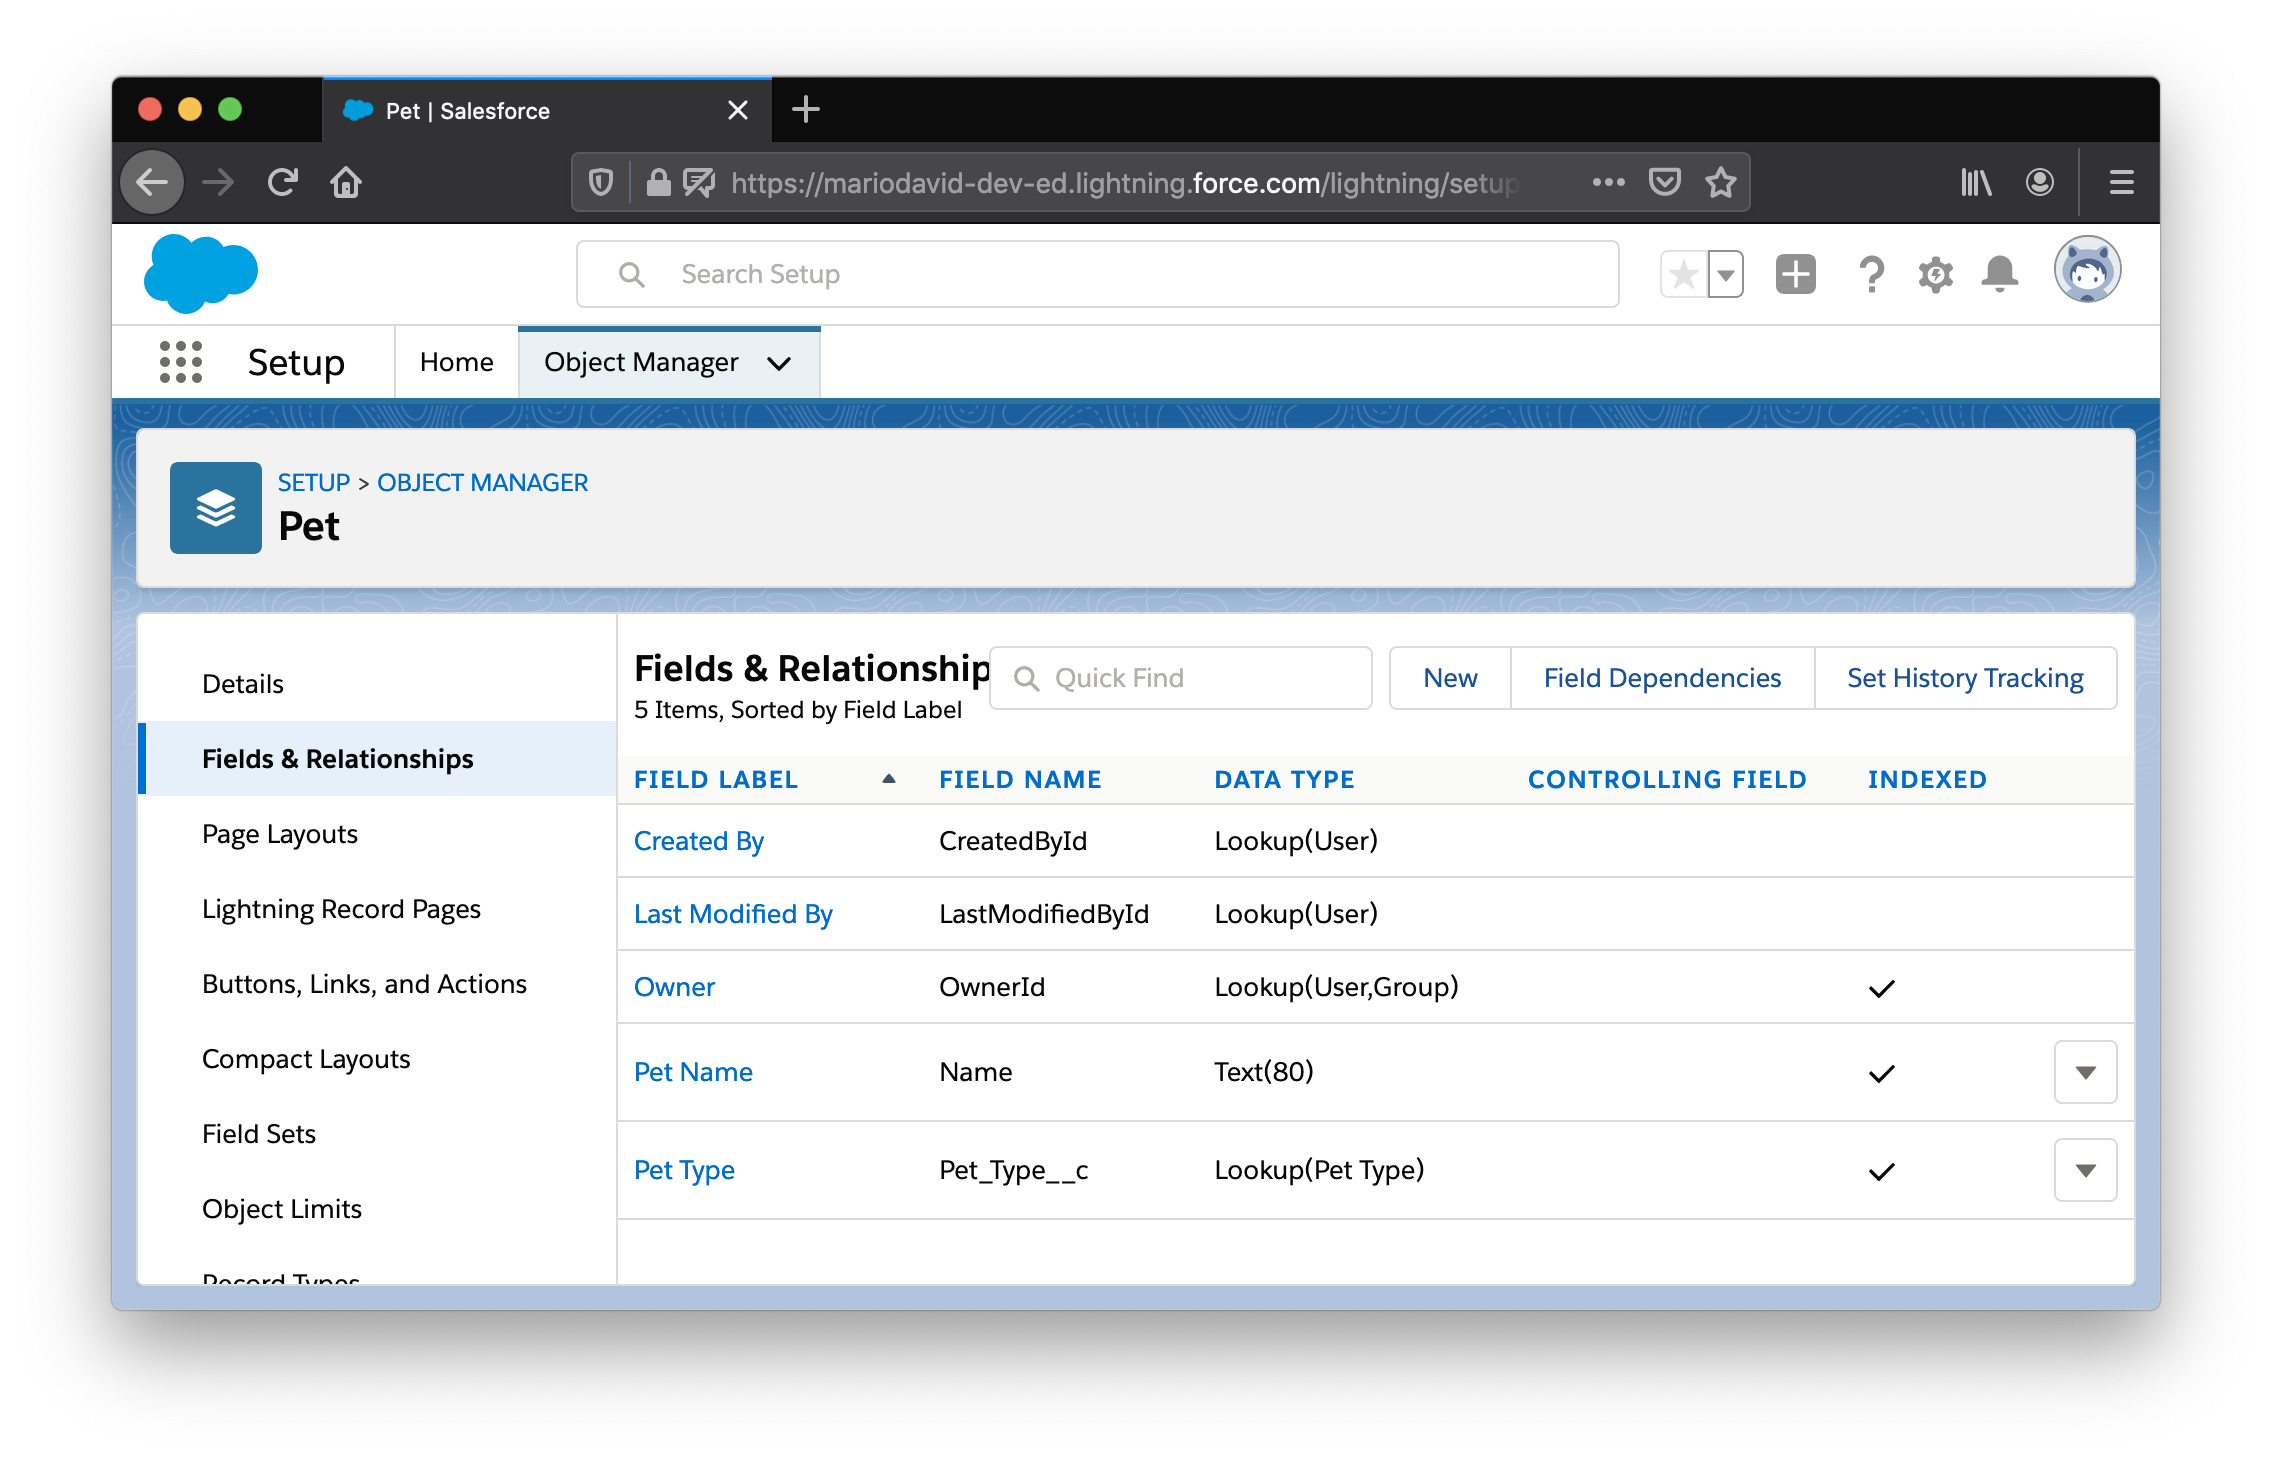
Task: Click the Setup app name label
Action: coord(296,362)
